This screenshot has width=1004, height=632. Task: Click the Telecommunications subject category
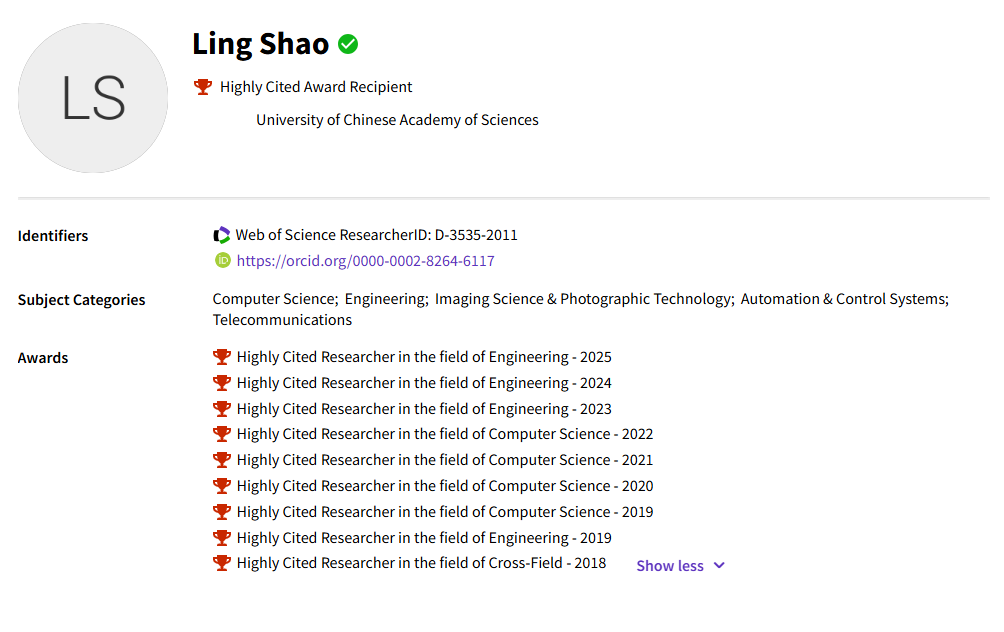tap(282, 320)
